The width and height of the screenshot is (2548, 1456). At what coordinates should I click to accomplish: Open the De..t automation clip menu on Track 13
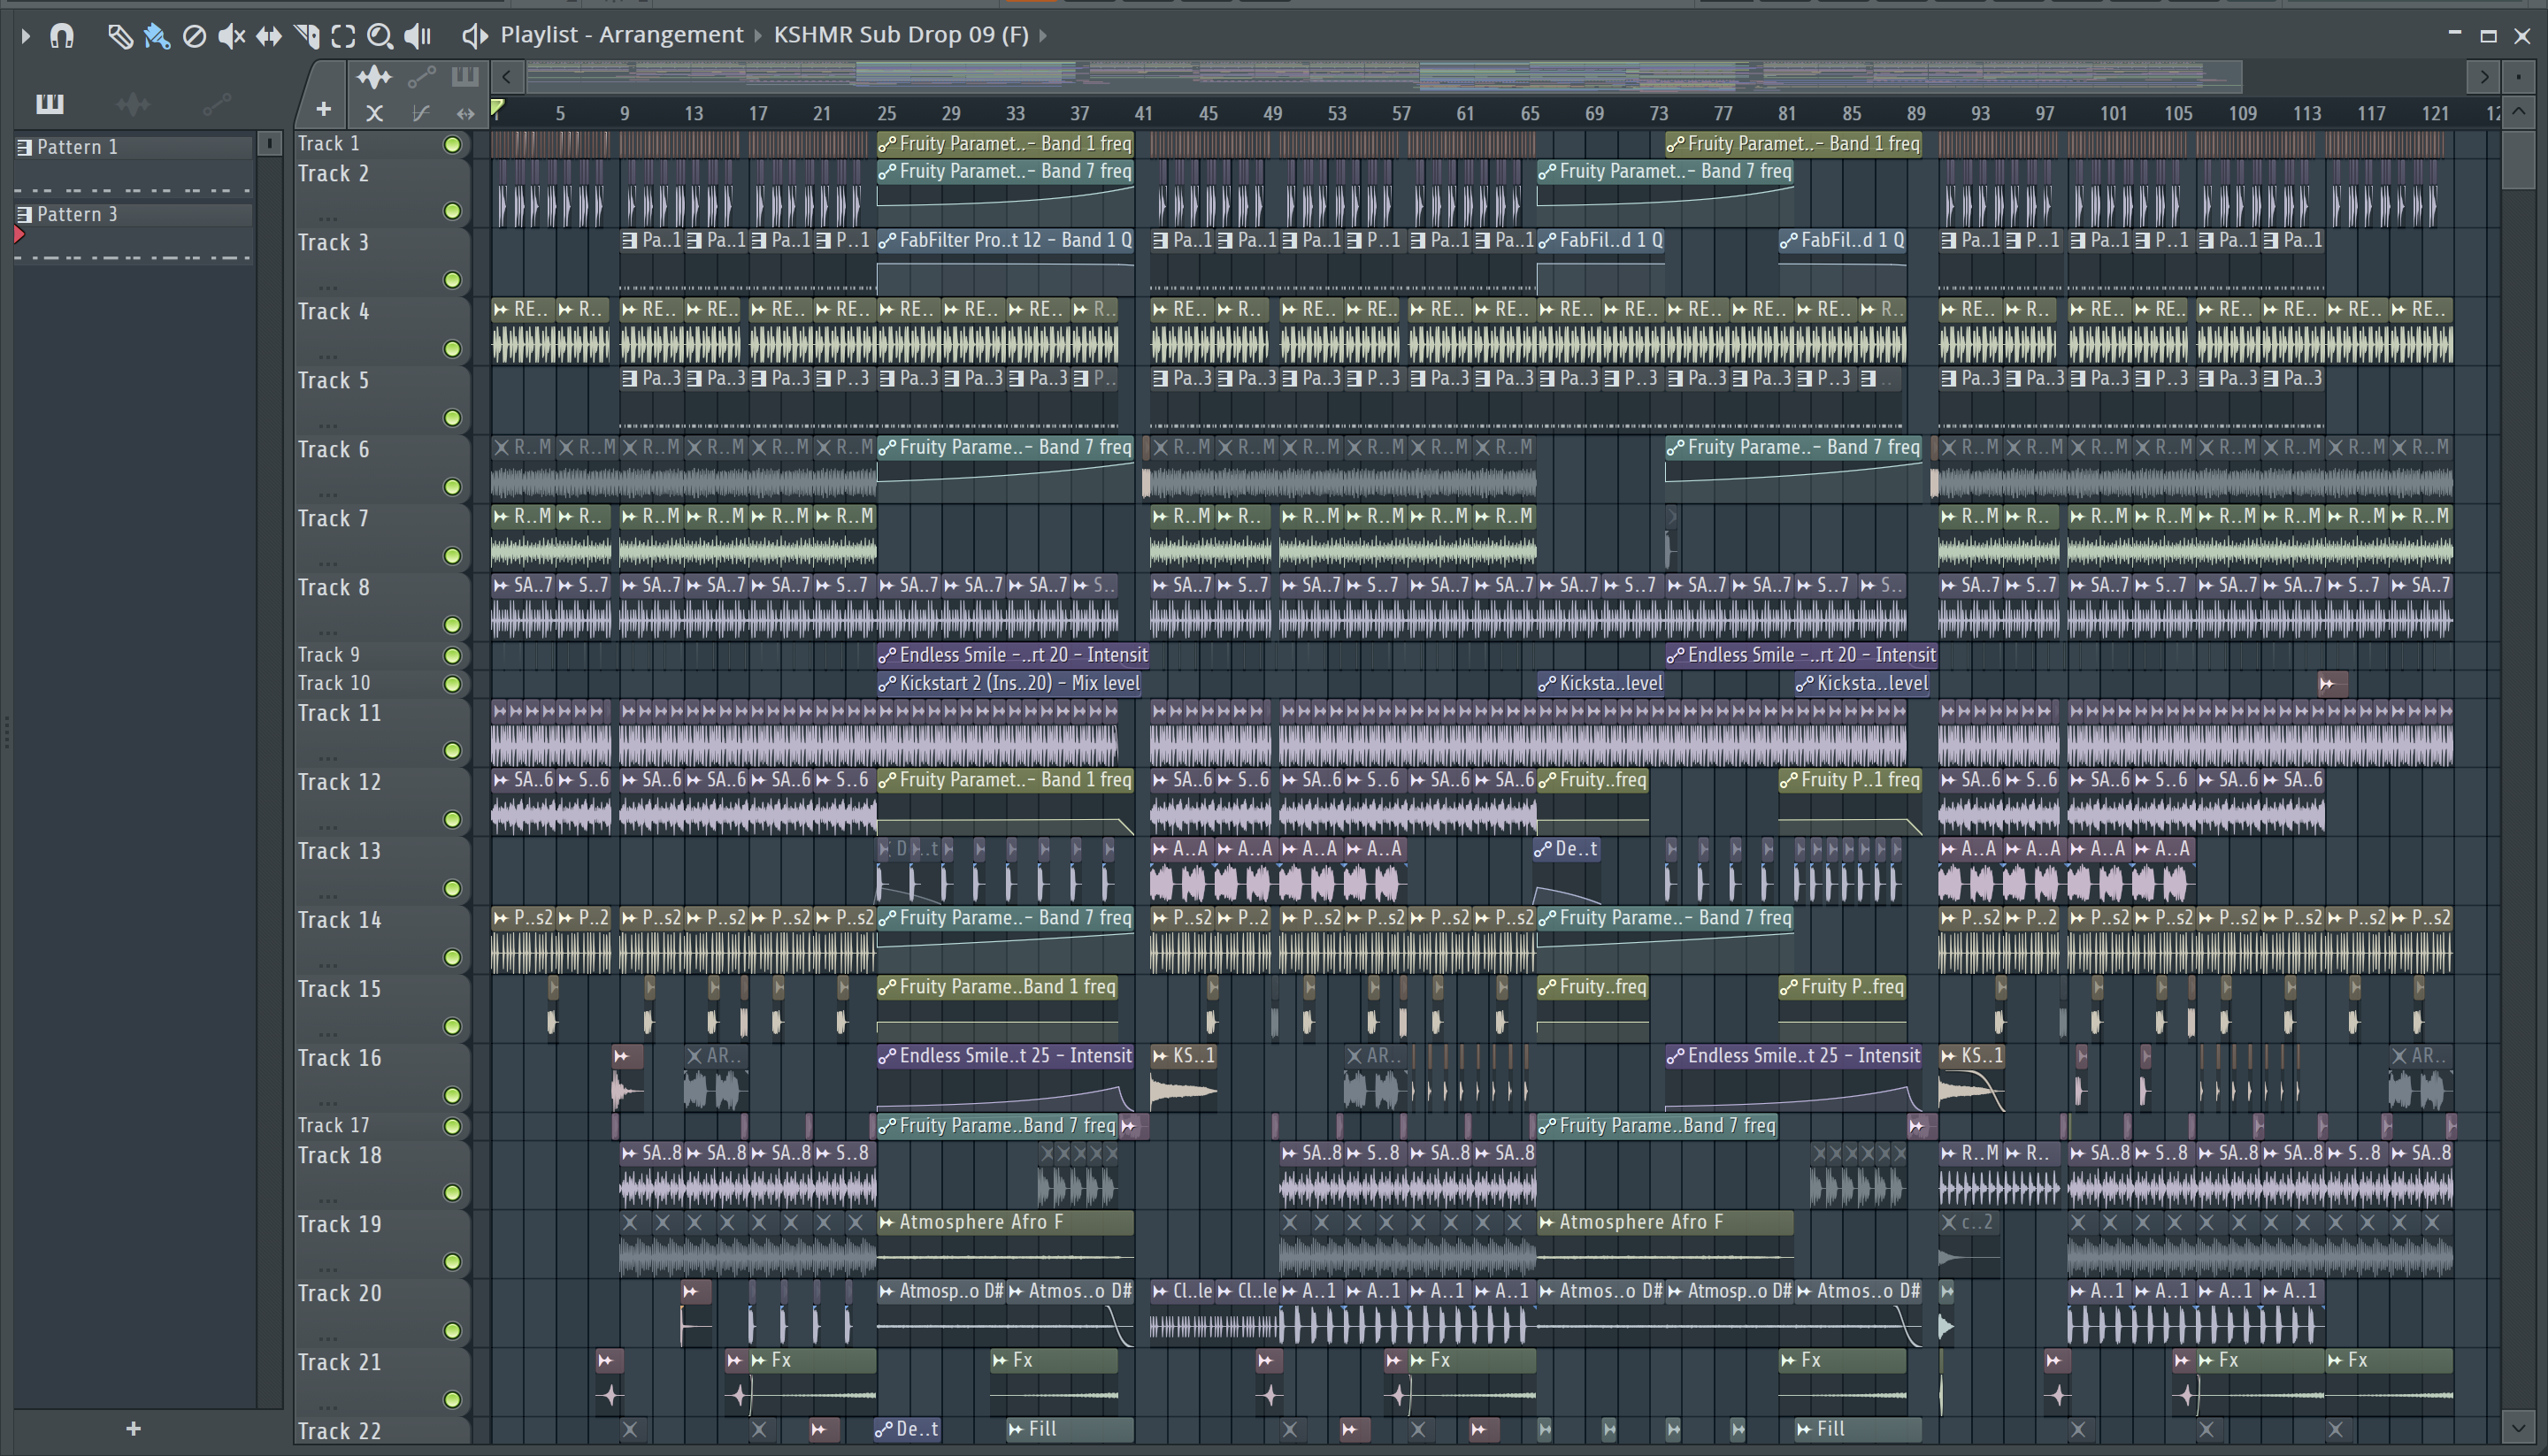coord(1543,850)
